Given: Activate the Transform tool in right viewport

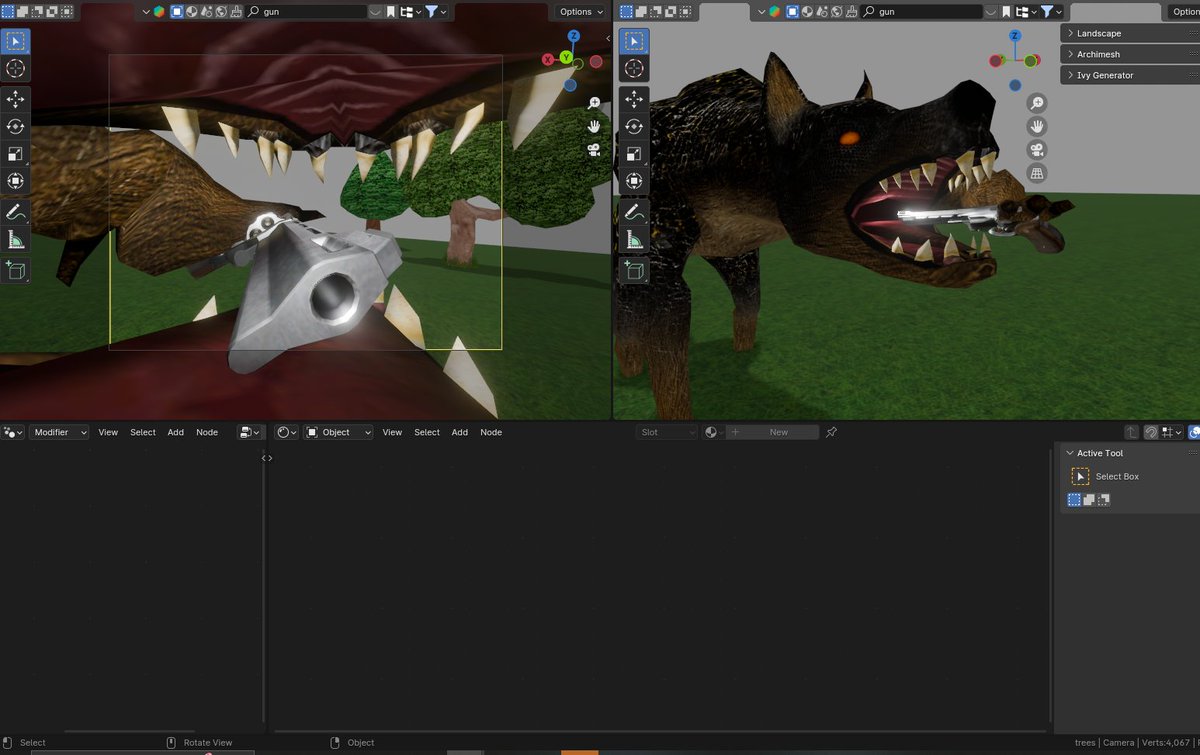Looking at the screenshot, I should [633, 181].
